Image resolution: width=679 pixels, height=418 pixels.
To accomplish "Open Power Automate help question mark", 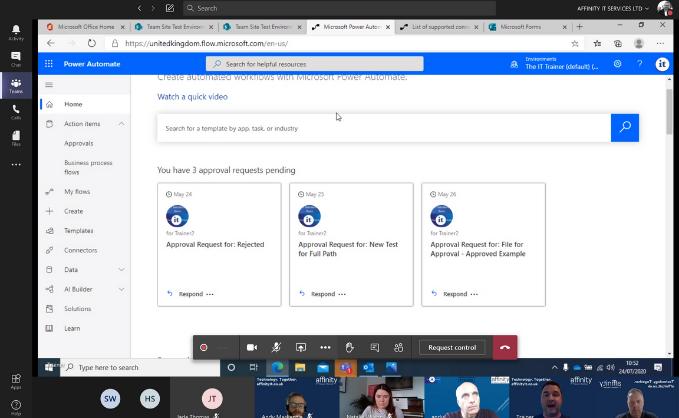I will [640, 64].
